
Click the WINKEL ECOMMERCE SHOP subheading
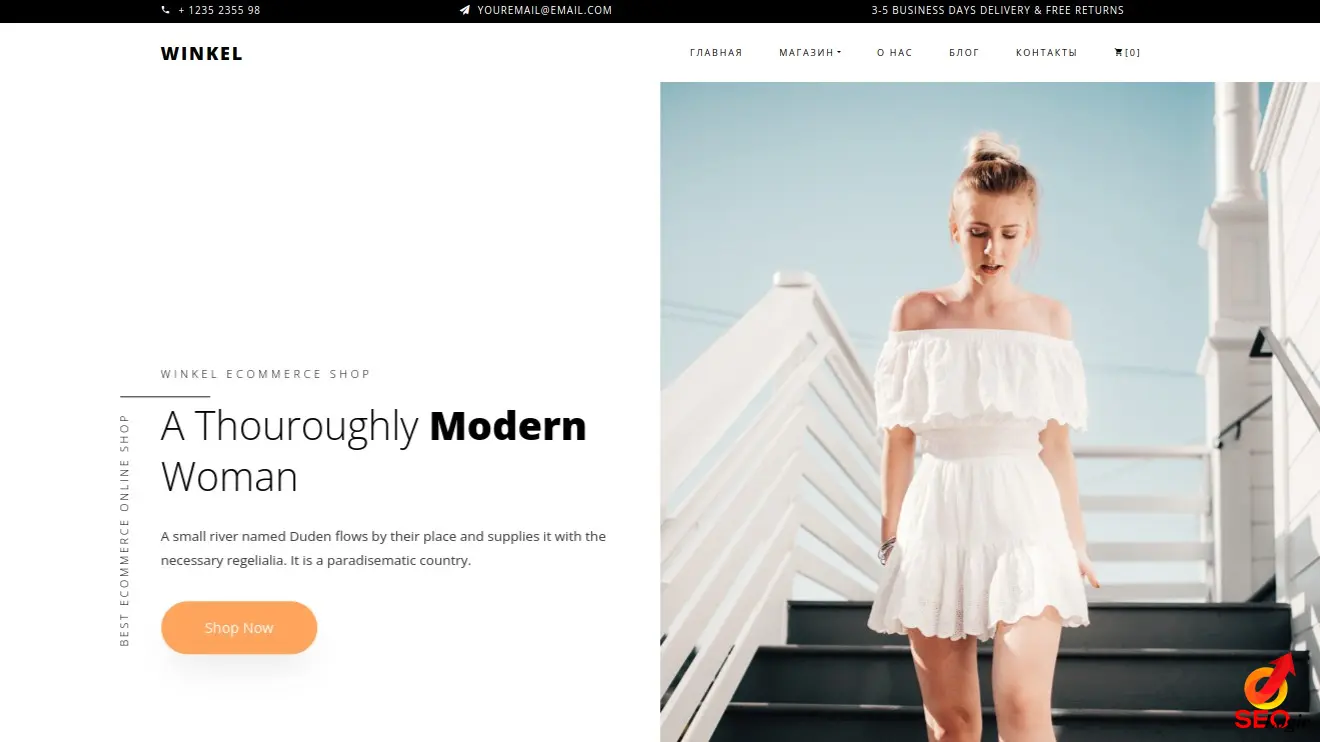click(x=266, y=374)
